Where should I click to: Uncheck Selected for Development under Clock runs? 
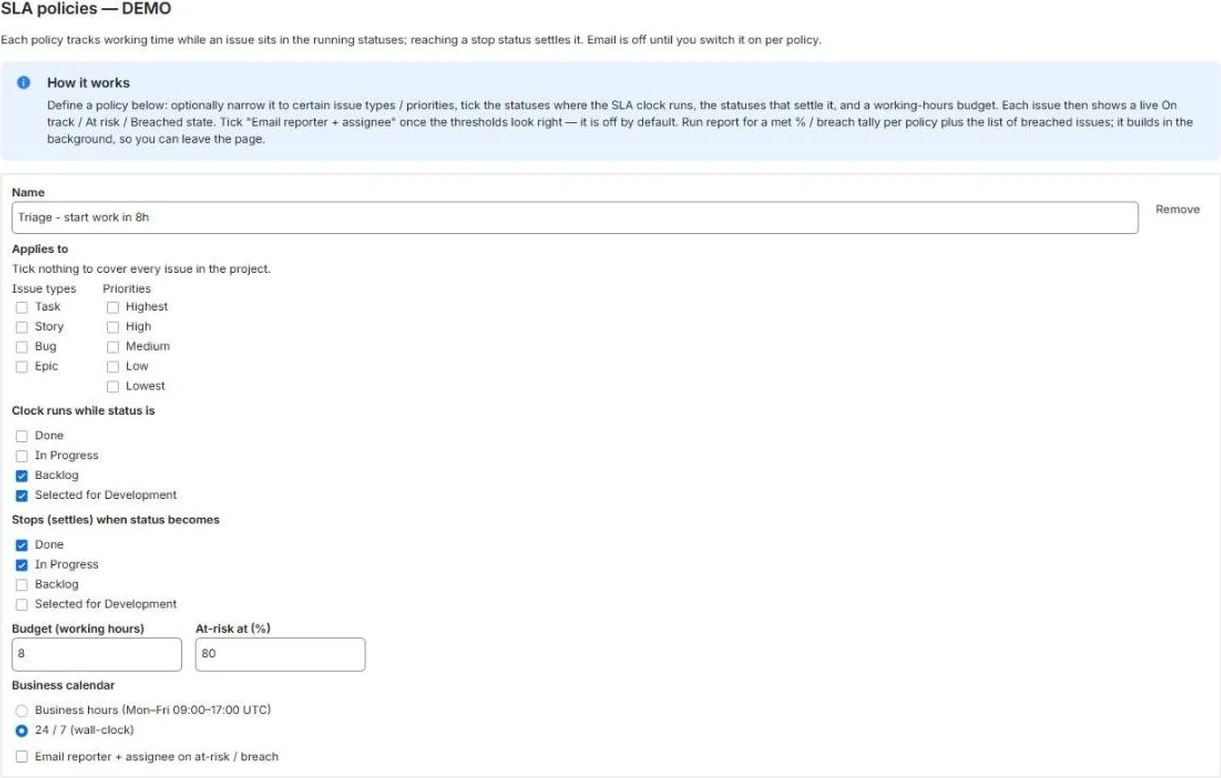pos(22,495)
